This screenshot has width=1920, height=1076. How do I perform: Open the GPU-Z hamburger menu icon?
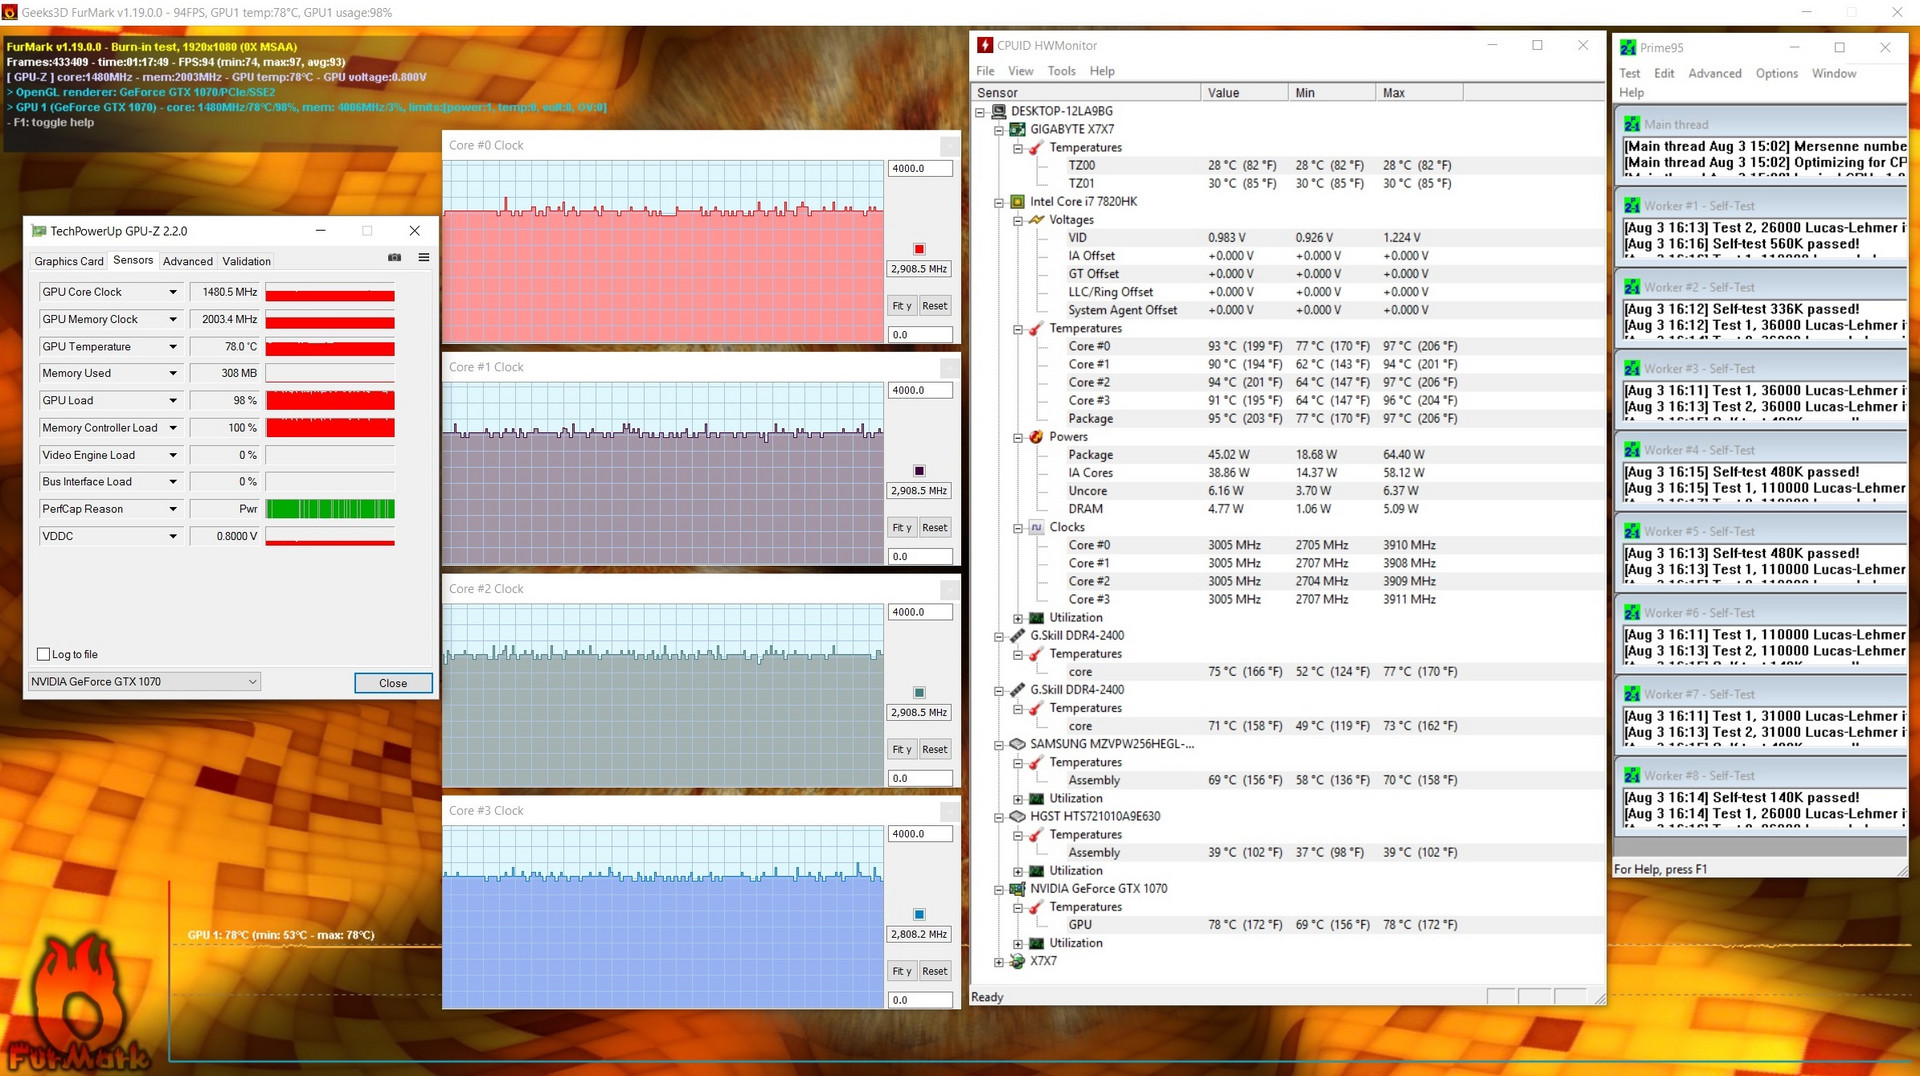coord(424,258)
